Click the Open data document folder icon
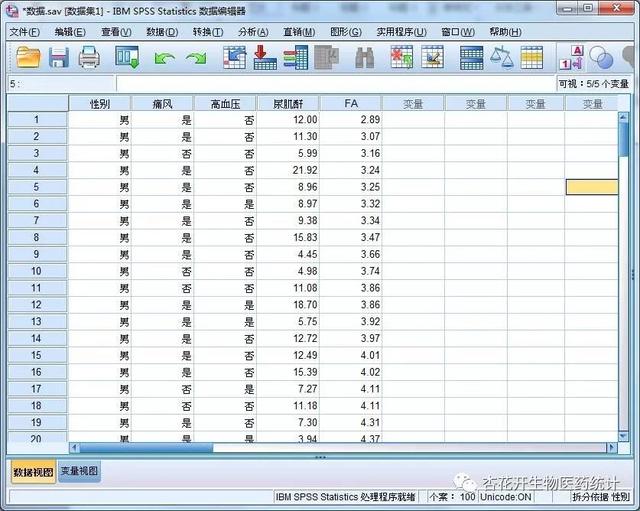The height and width of the screenshot is (511, 640). pos(28,57)
